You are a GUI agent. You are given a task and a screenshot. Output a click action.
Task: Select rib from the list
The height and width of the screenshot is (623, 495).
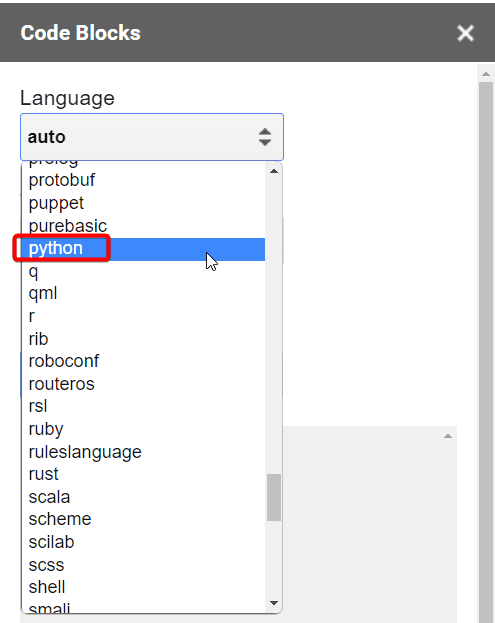click(143, 339)
